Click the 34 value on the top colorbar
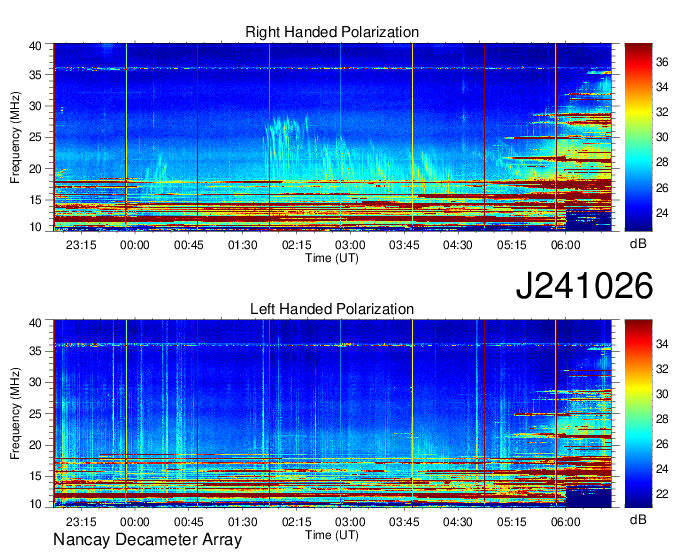The height and width of the screenshot is (552, 680). click(662, 88)
